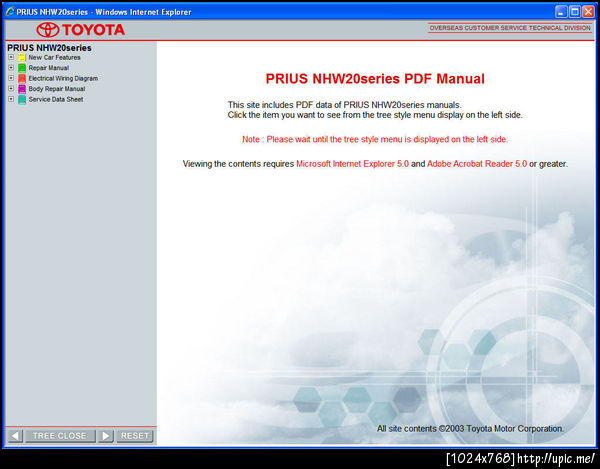Expand the Service Data Sheet tree node
600x469 pixels.
(x=11, y=99)
